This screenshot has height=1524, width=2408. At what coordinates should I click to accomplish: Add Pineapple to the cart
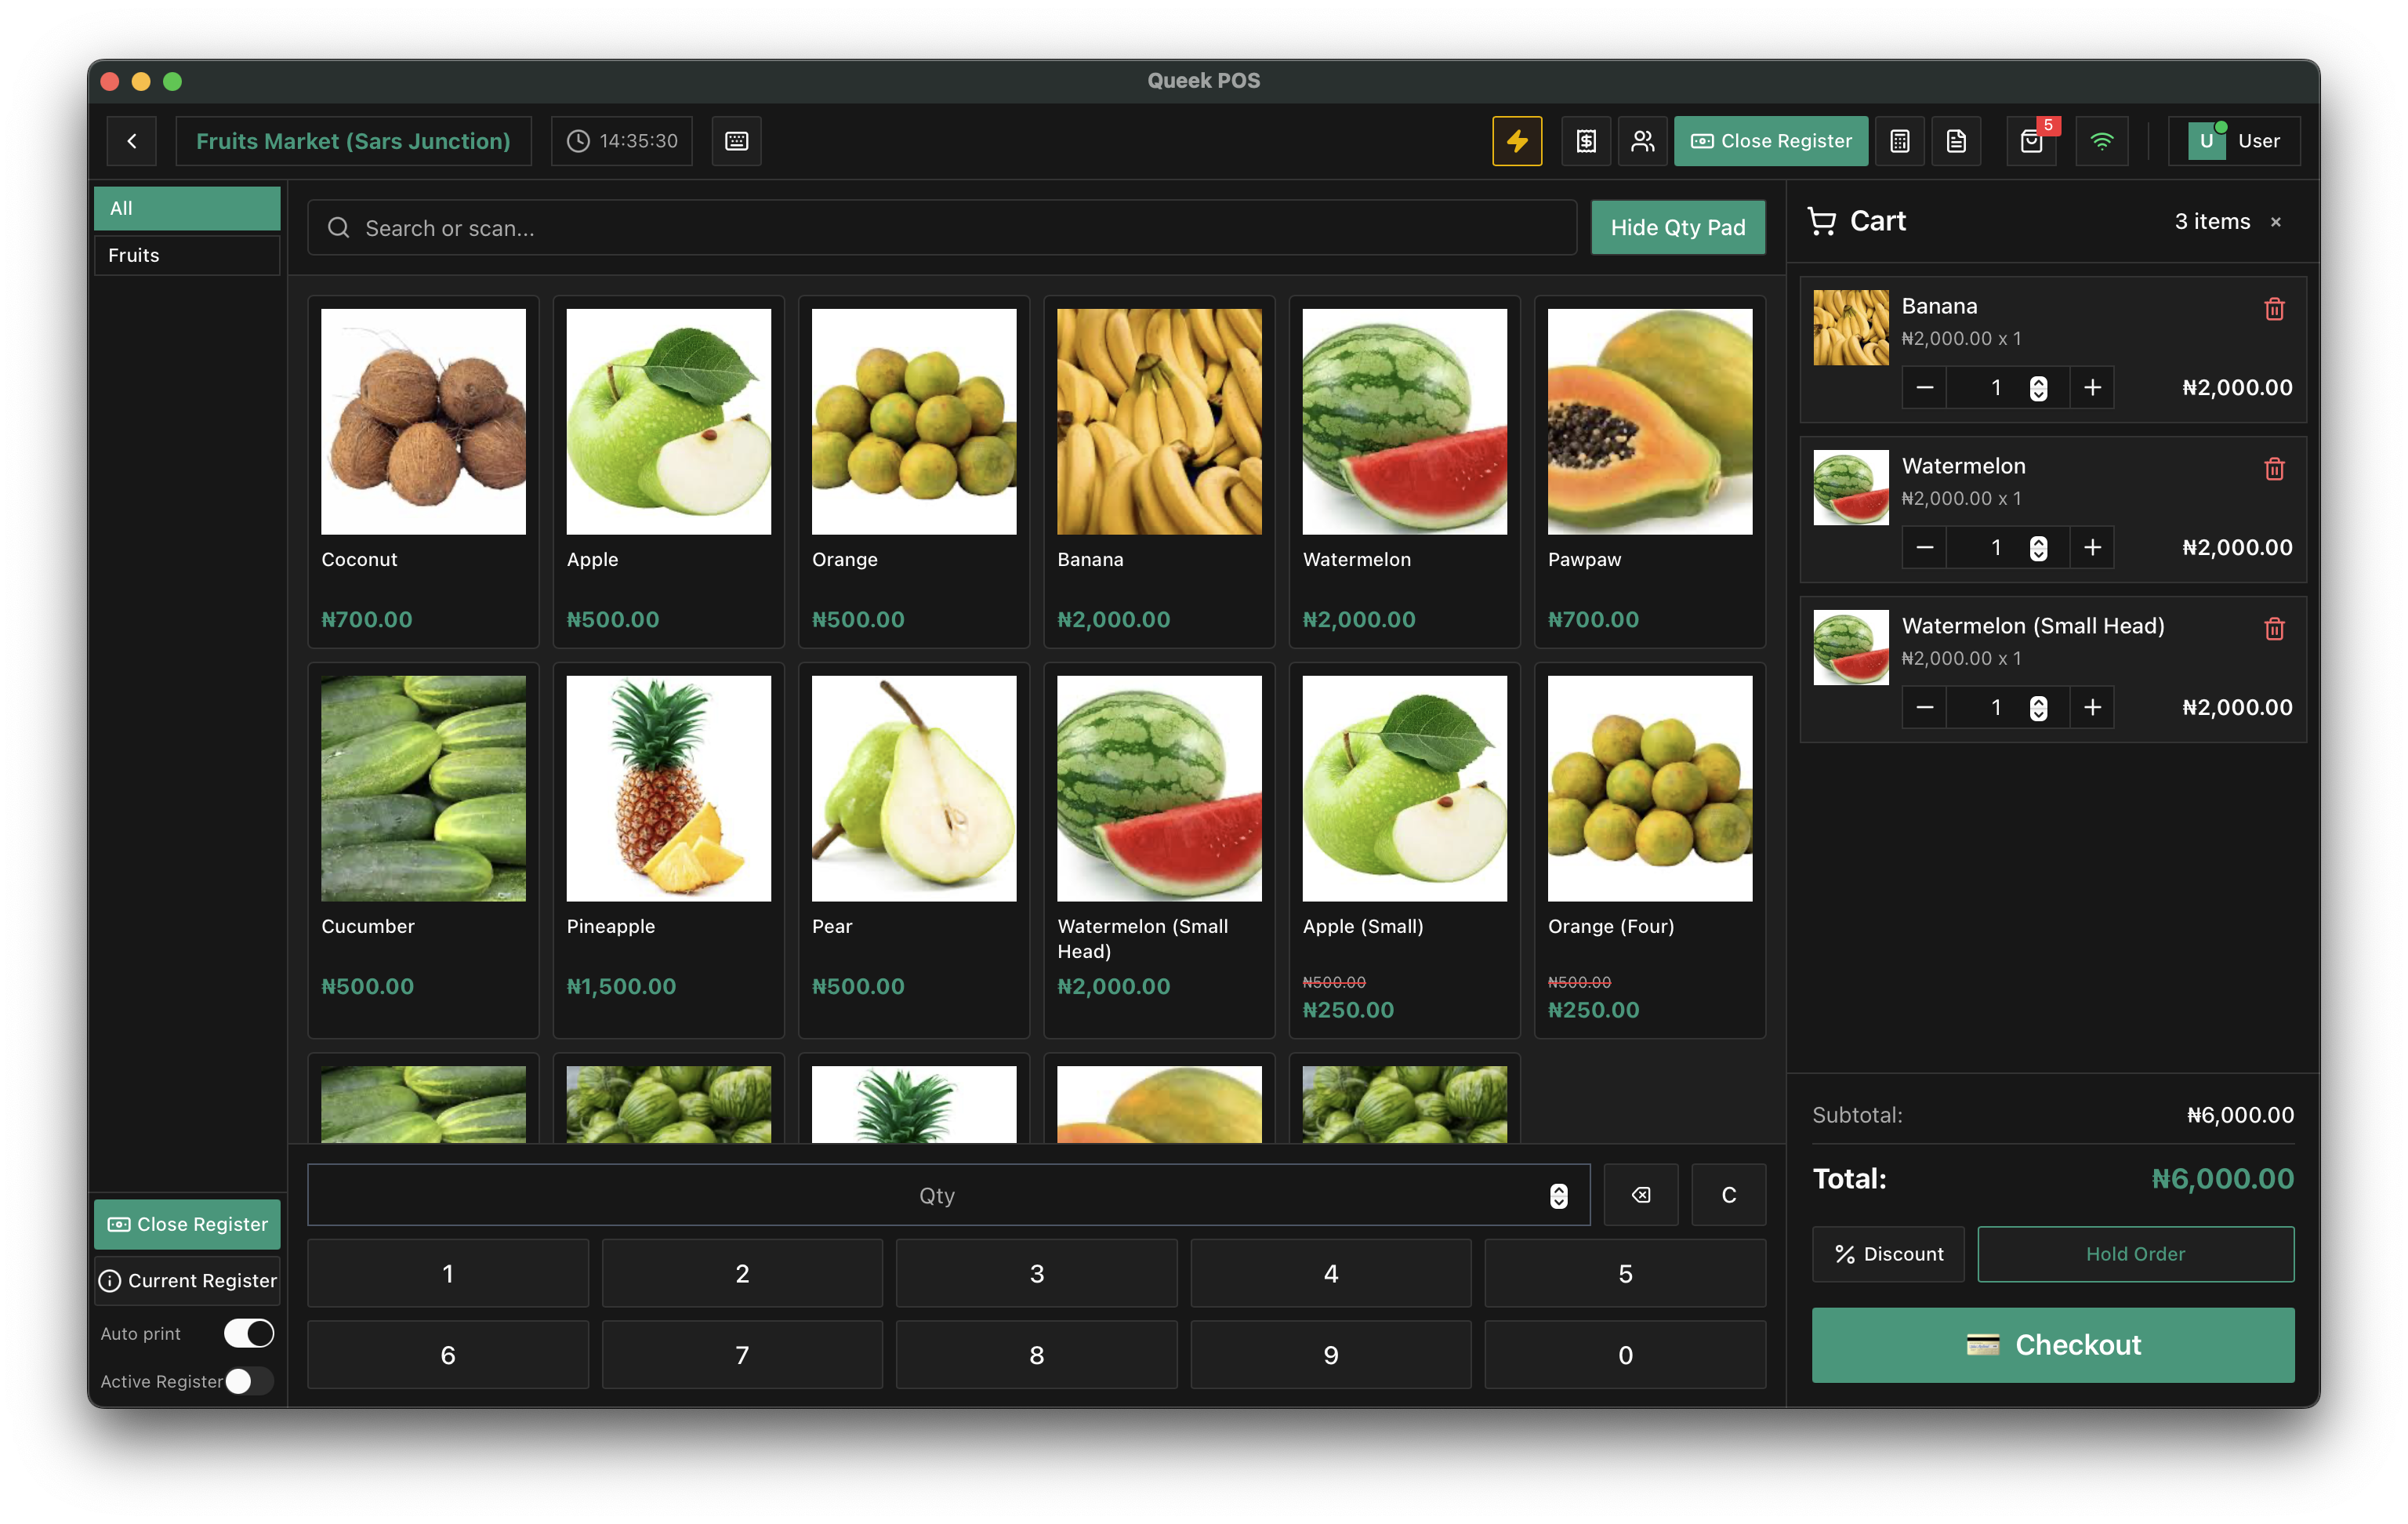pyautogui.click(x=668, y=850)
